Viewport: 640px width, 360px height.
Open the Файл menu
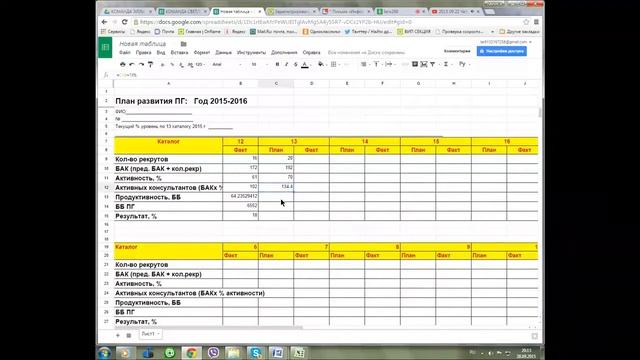(125, 53)
